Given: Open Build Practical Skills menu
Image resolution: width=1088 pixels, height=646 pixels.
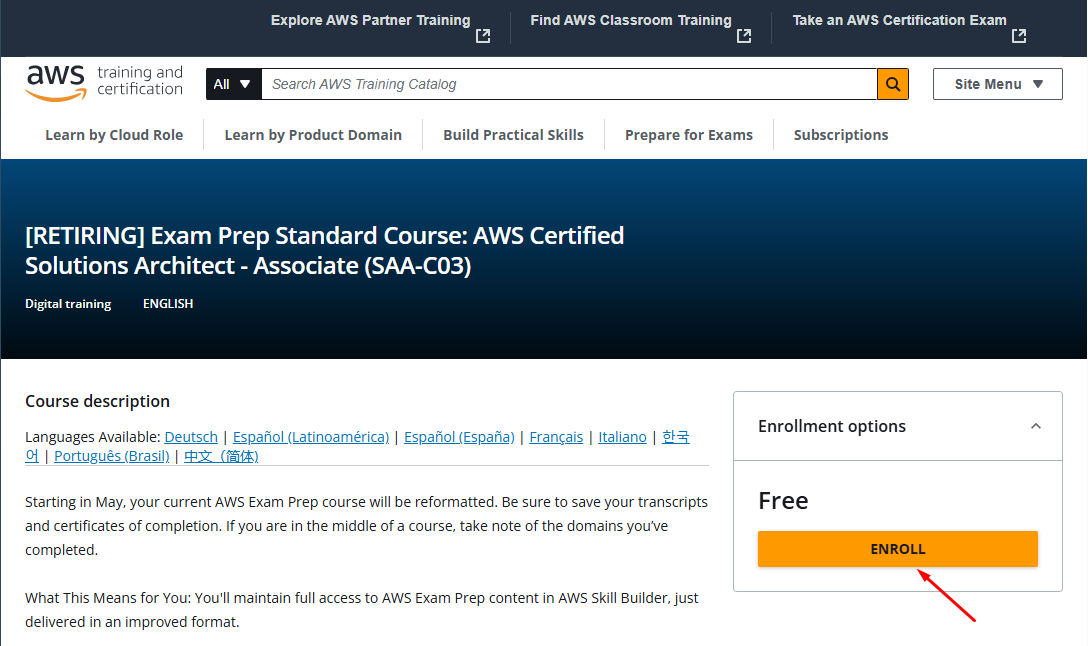Looking at the screenshot, I should tap(513, 135).
